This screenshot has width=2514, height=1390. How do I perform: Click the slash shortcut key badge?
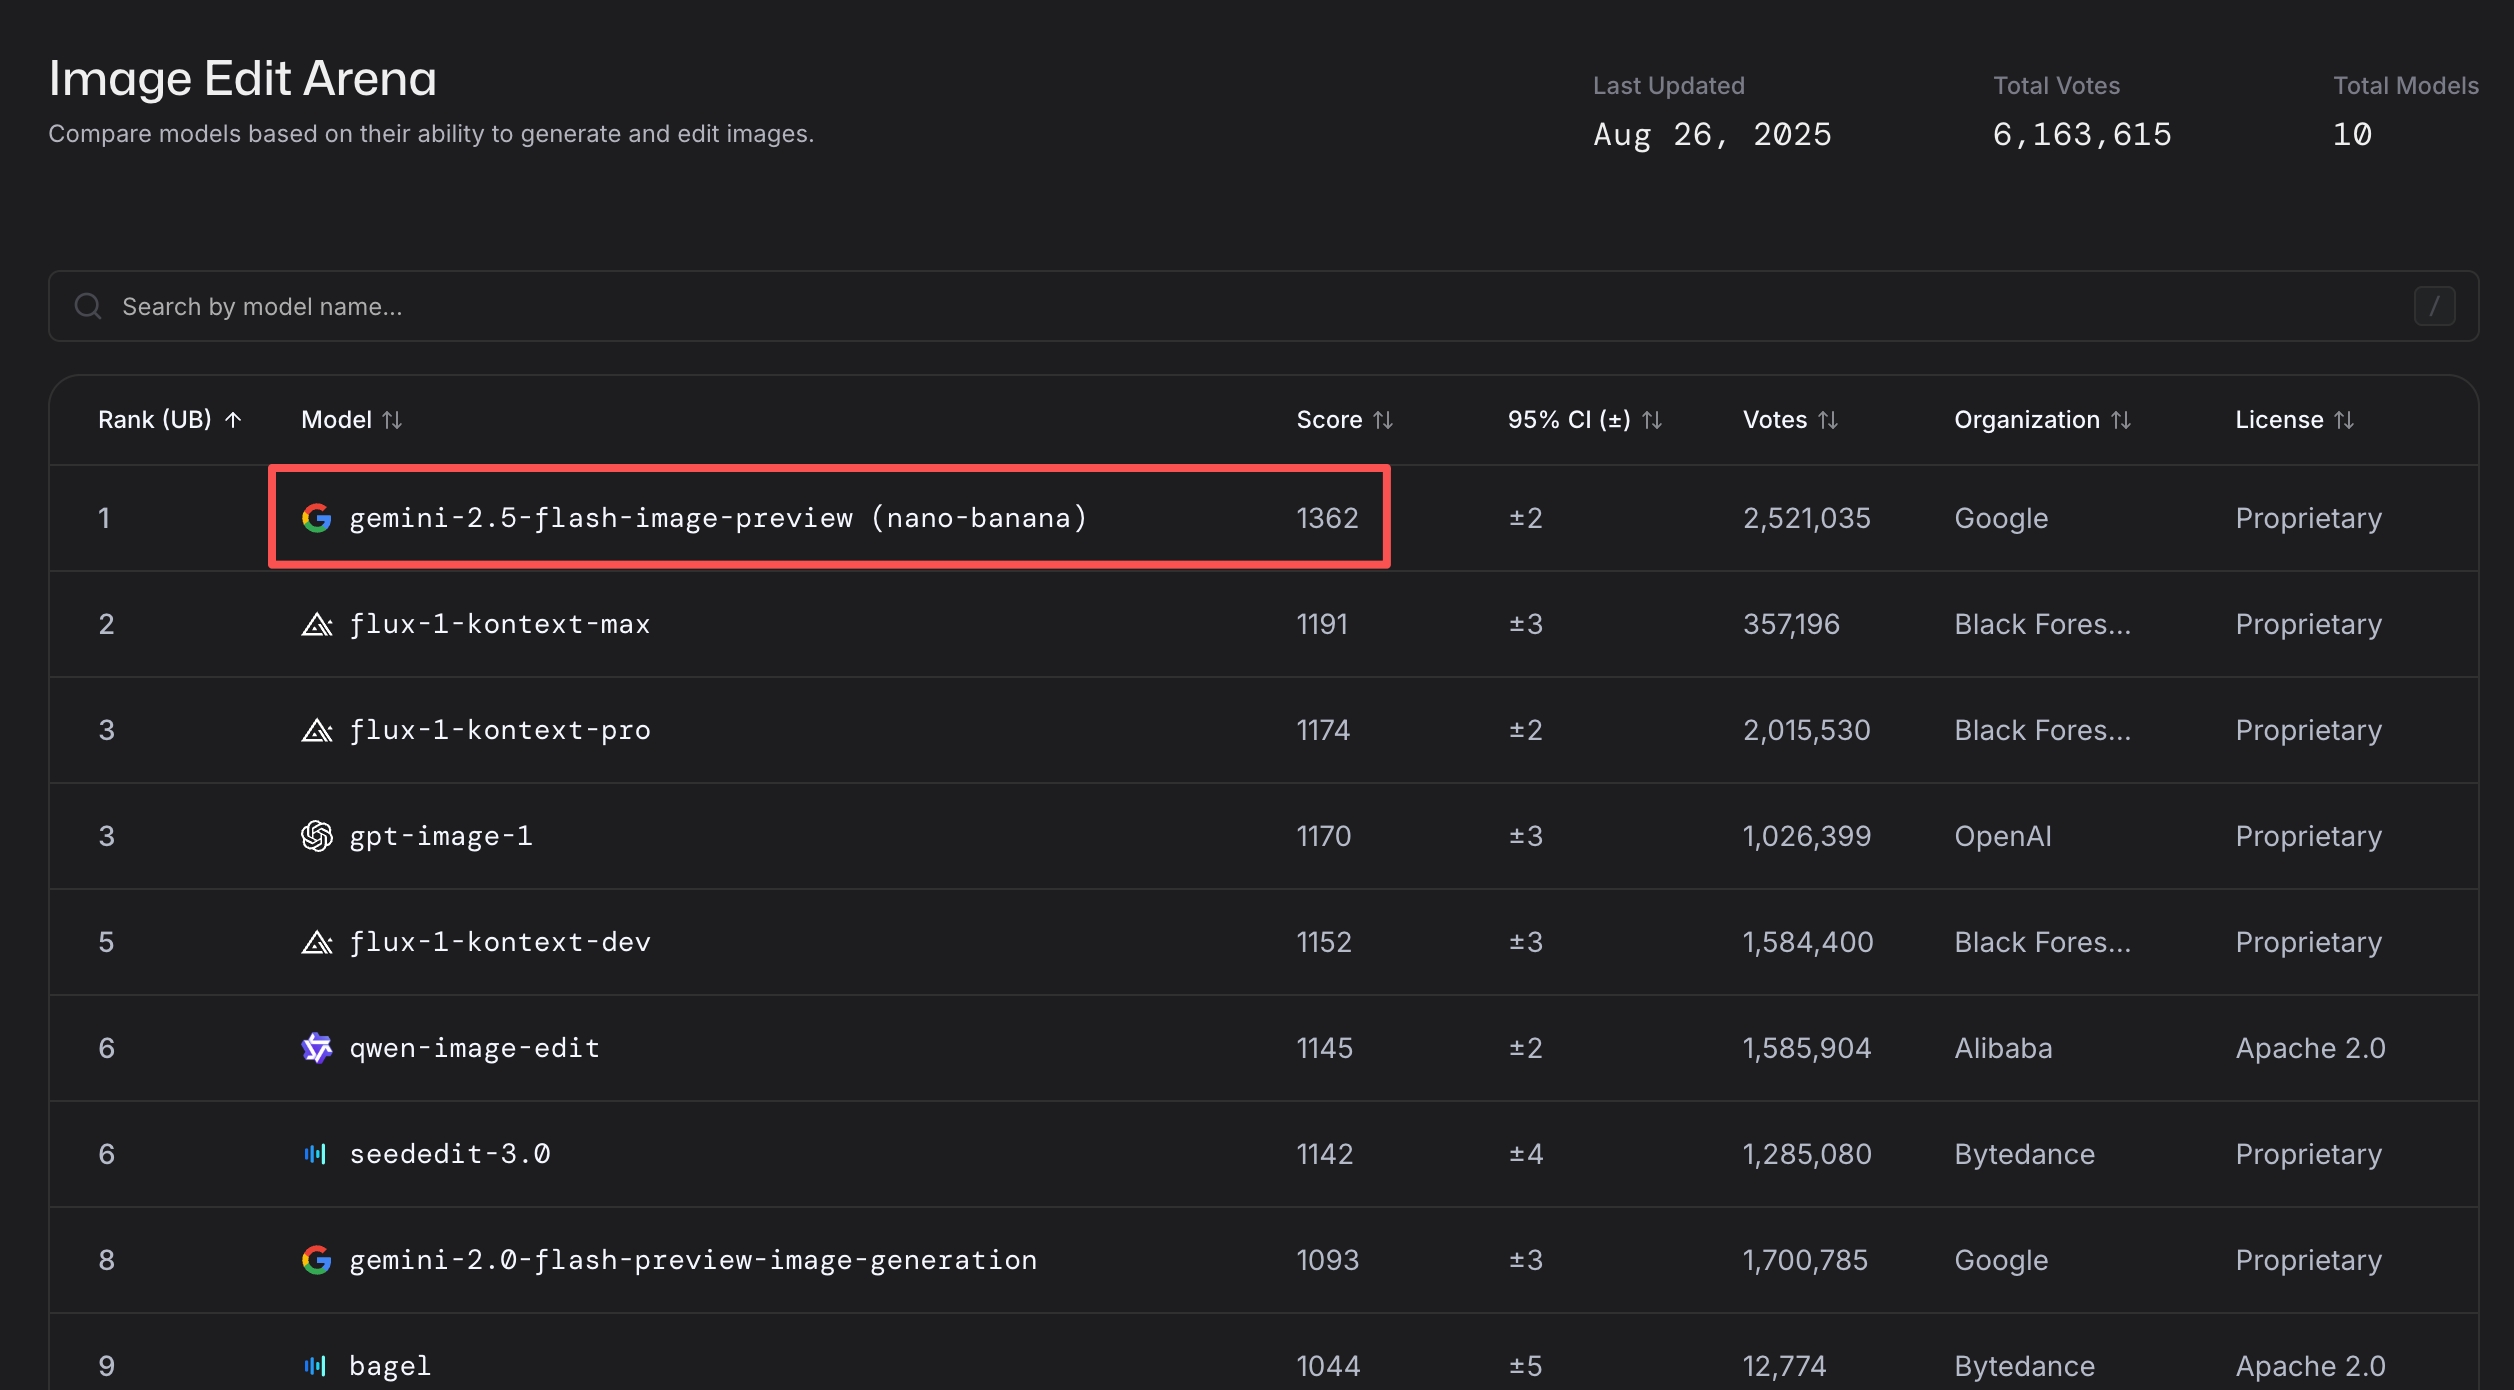[2434, 306]
